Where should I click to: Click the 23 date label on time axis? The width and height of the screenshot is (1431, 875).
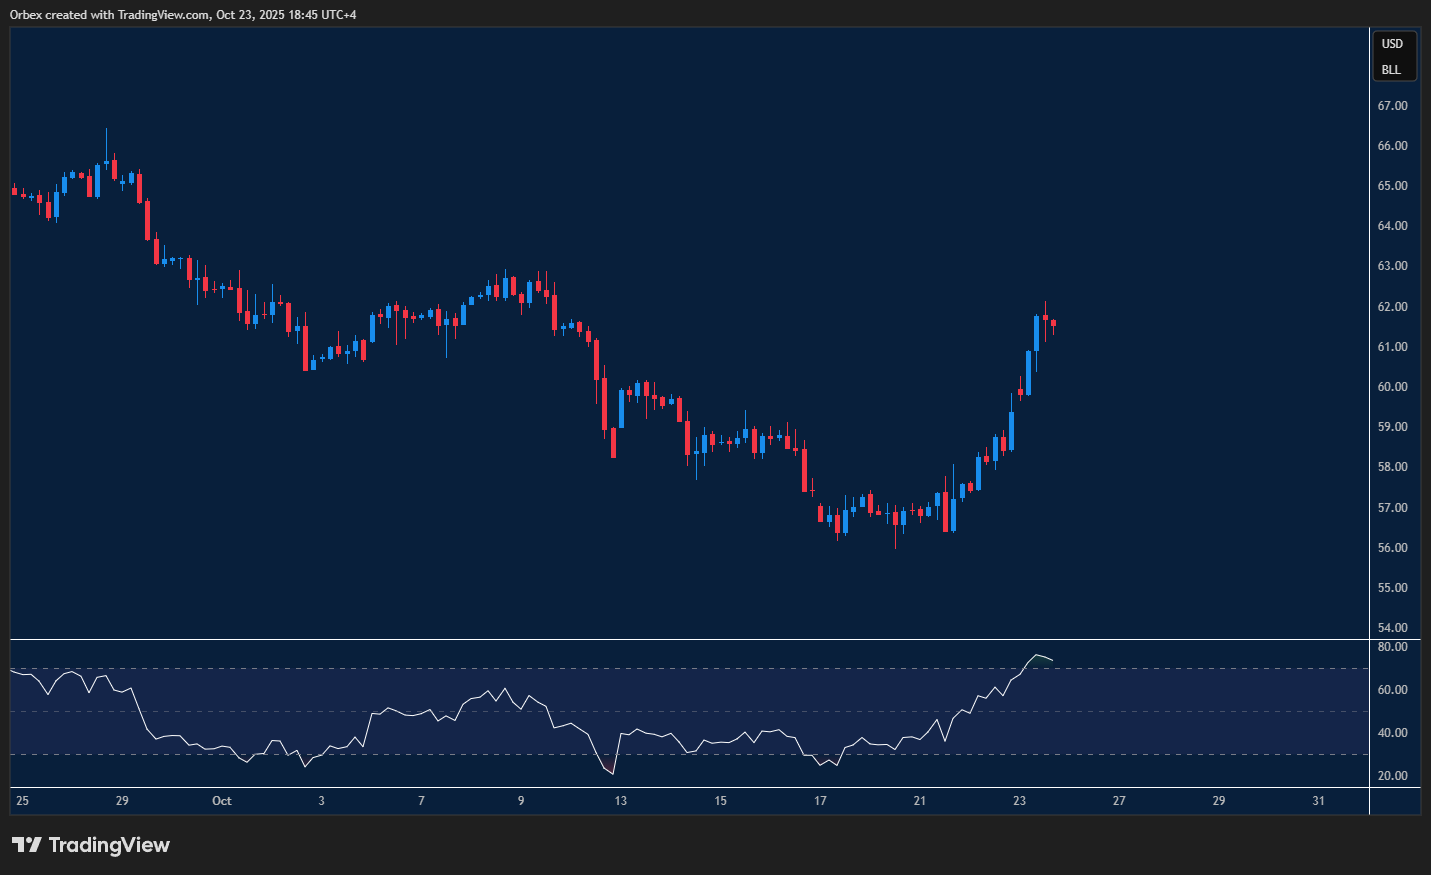(x=1019, y=801)
